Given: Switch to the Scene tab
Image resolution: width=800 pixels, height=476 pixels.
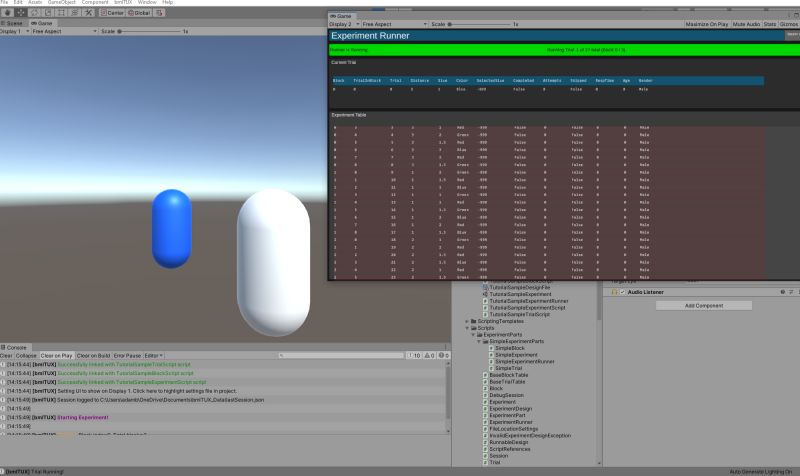Looking at the screenshot, I should coord(12,23).
